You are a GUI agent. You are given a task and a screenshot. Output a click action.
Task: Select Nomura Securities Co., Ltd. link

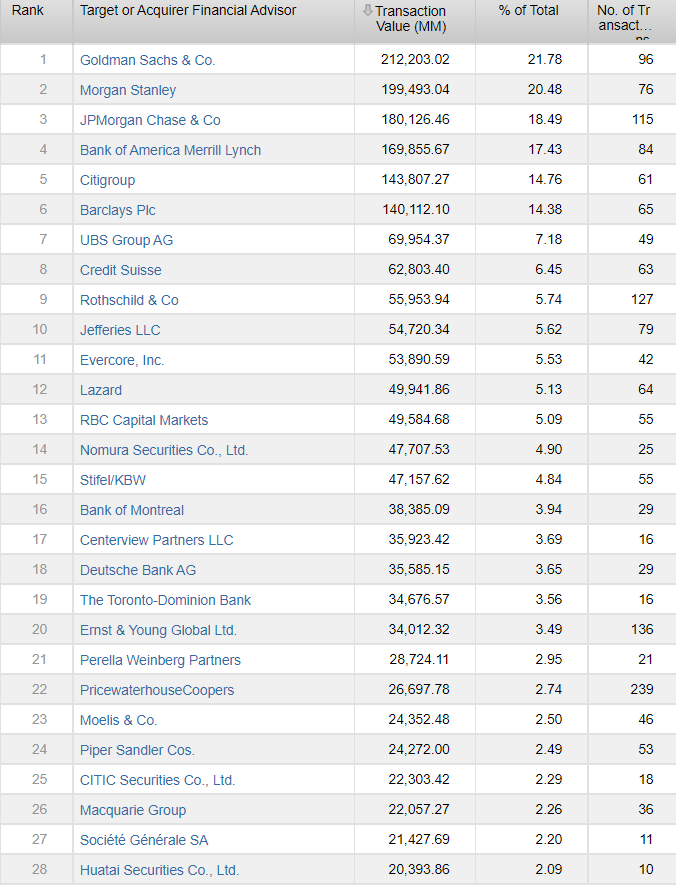coord(164,450)
